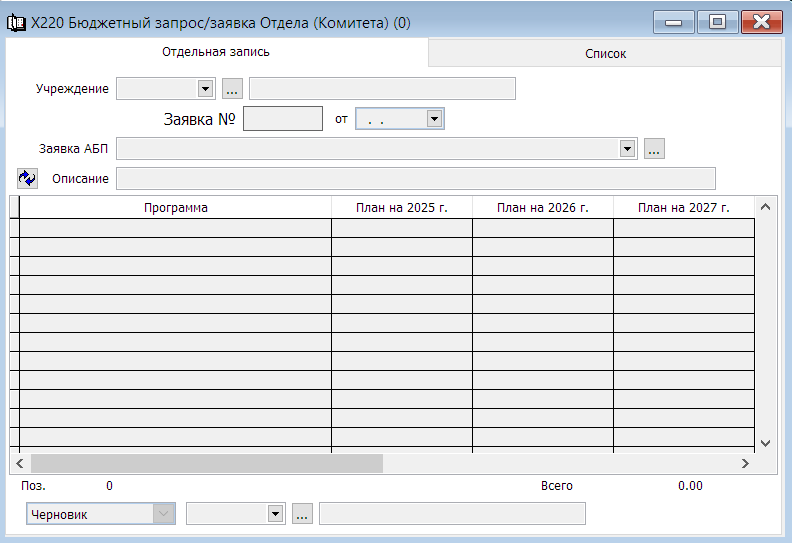Expand the Учреждение dropdown
Image resolution: width=792 pixels, height=543 pixels.
(x=206, y=89)
